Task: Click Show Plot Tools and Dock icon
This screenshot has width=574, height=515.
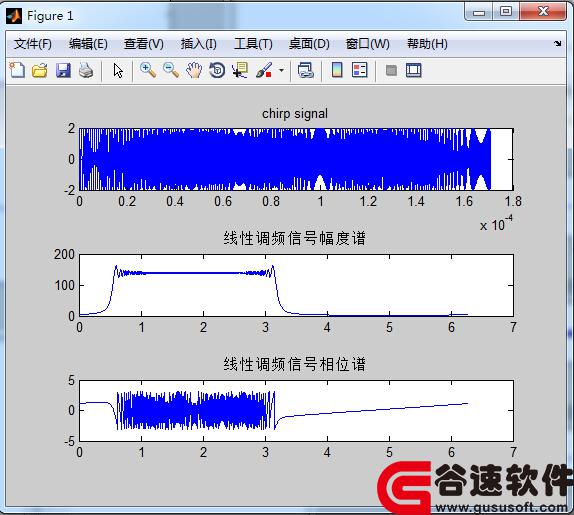Action: pos(414,70)
